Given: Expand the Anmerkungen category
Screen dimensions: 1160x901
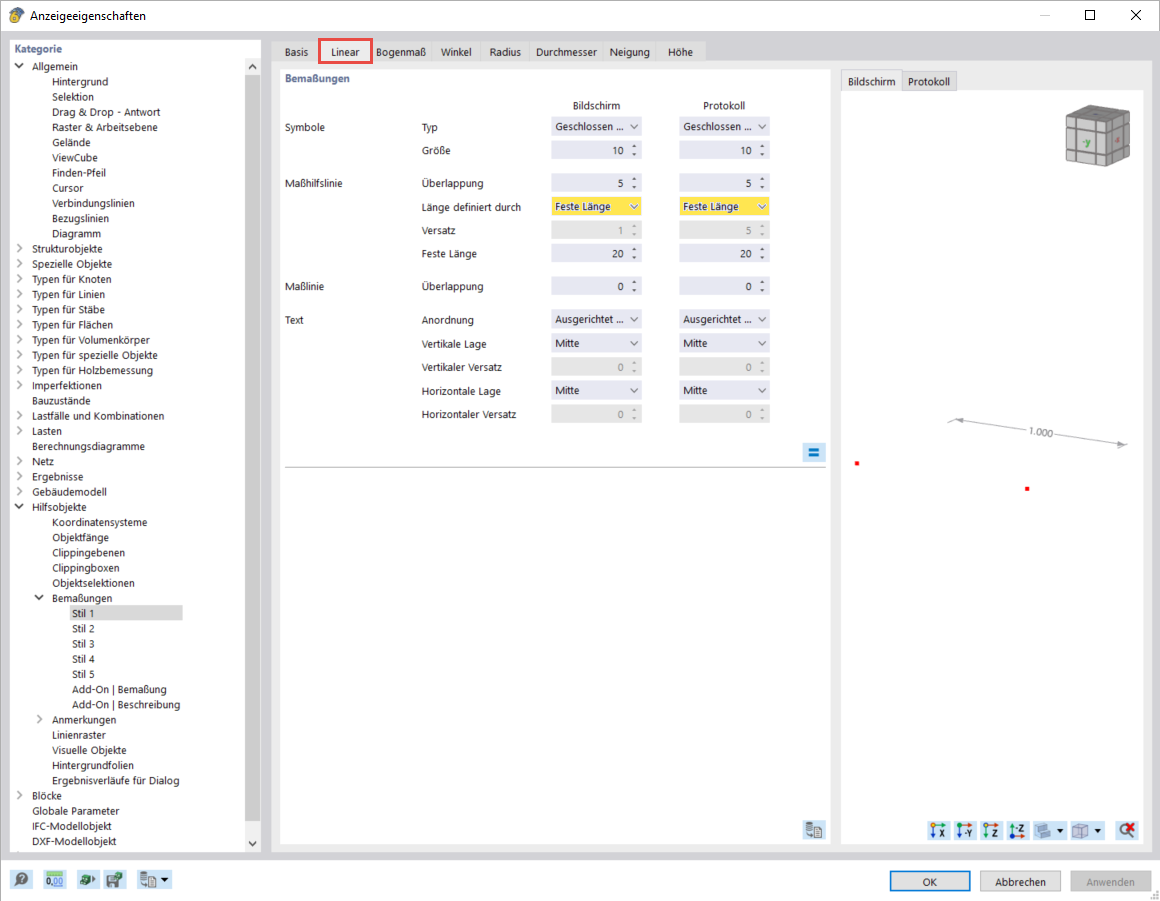Looking at the screenshot, I should tap(40, 719).
